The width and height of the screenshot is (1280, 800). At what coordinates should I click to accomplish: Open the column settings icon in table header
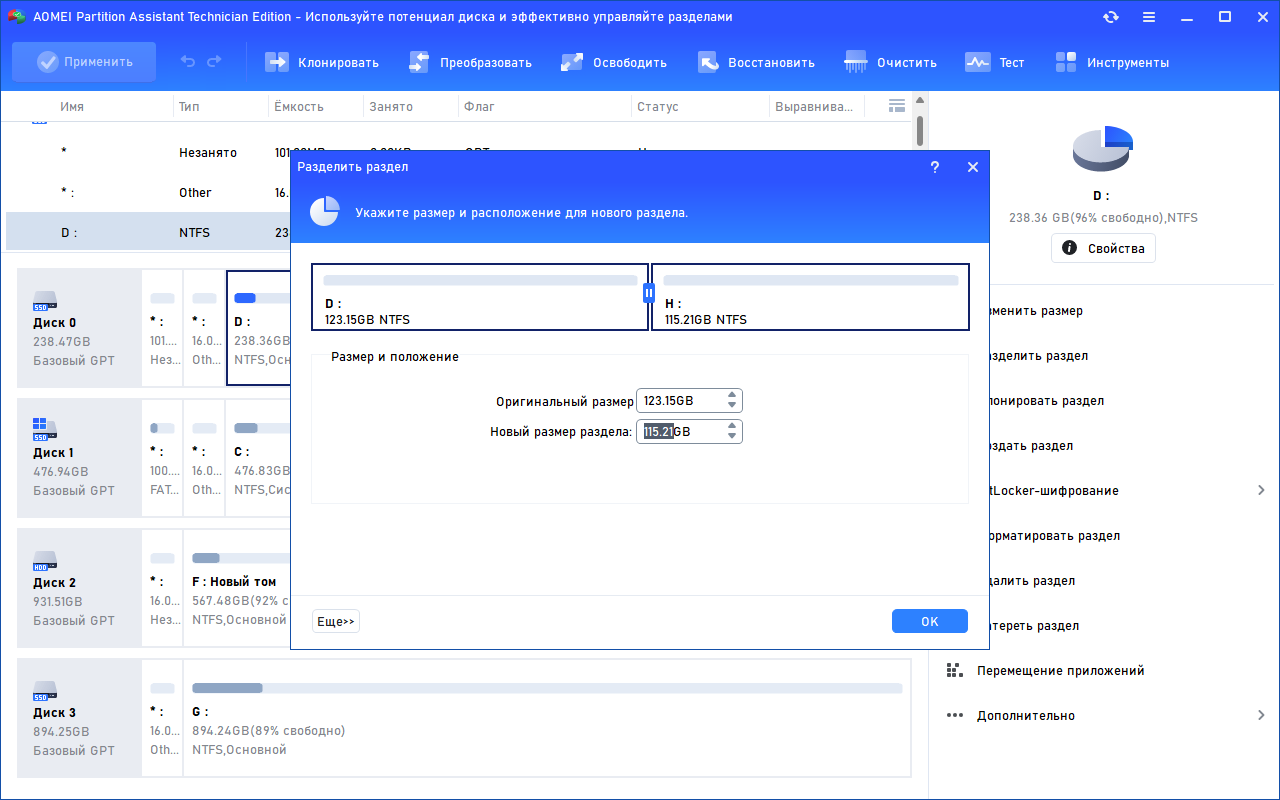click(897, 106)
